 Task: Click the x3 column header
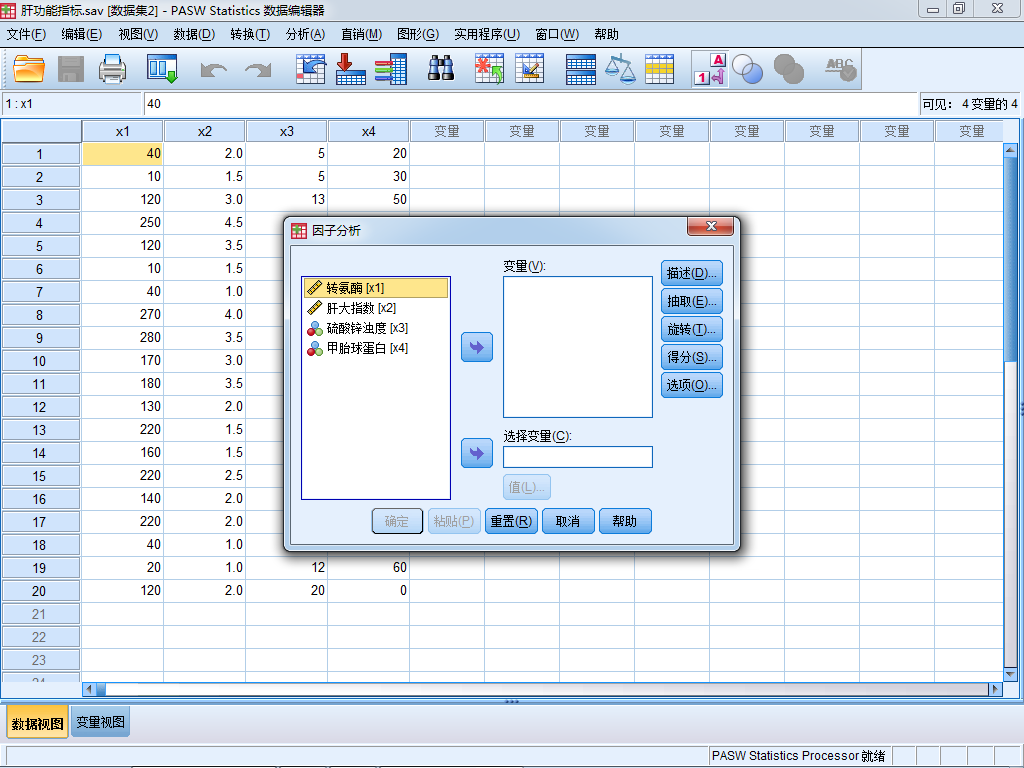(287, 131)
